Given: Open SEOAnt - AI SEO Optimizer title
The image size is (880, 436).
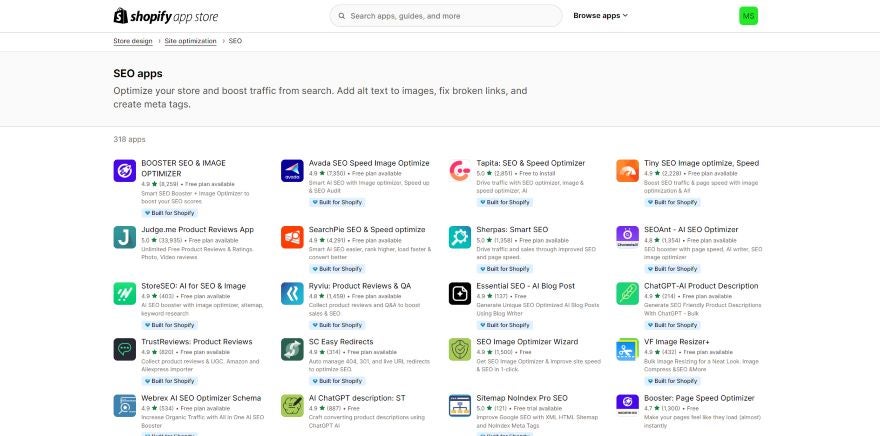Looking at the screenshot, I should [691, 230].
